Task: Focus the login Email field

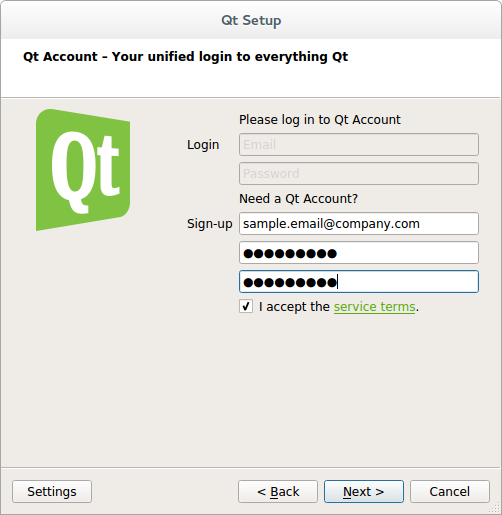Action: click(x=359, y=145)
